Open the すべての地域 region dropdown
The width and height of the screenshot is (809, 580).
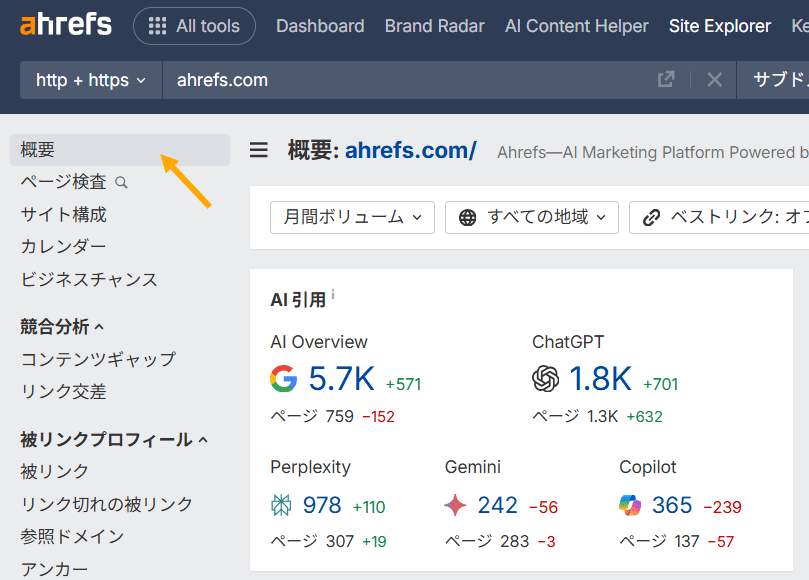point(531,217)
